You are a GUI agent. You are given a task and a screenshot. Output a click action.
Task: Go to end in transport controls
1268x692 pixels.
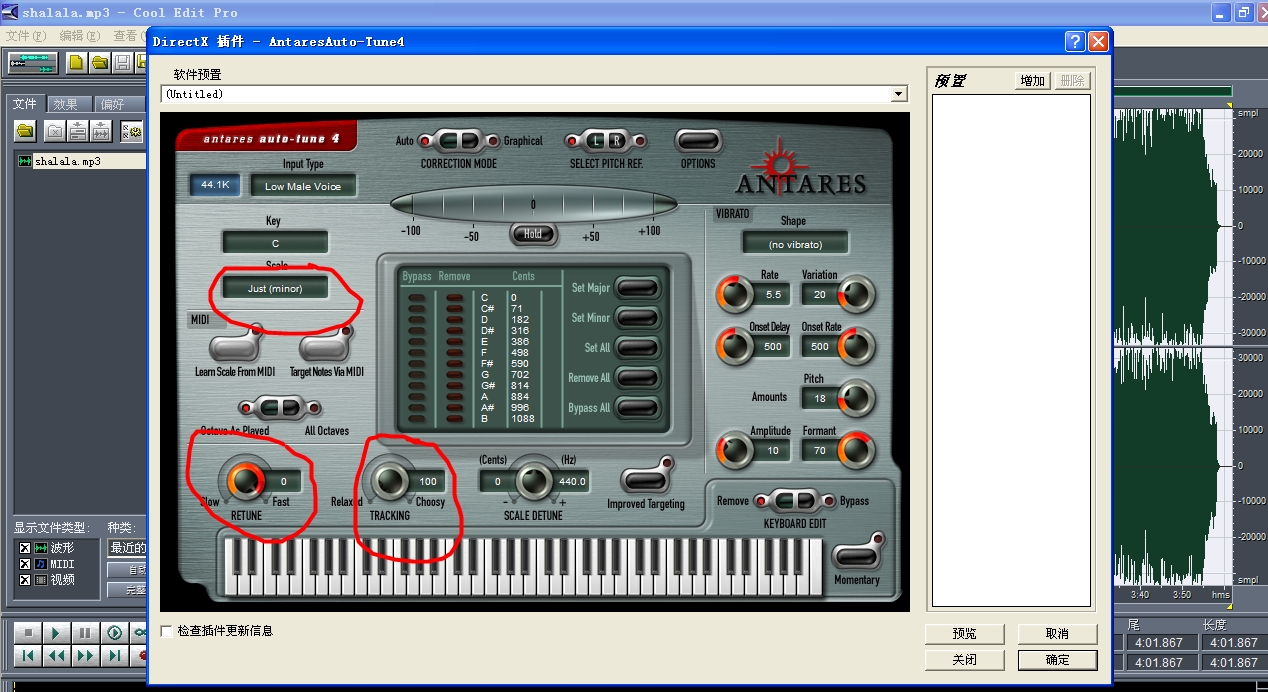click(115, 656)
